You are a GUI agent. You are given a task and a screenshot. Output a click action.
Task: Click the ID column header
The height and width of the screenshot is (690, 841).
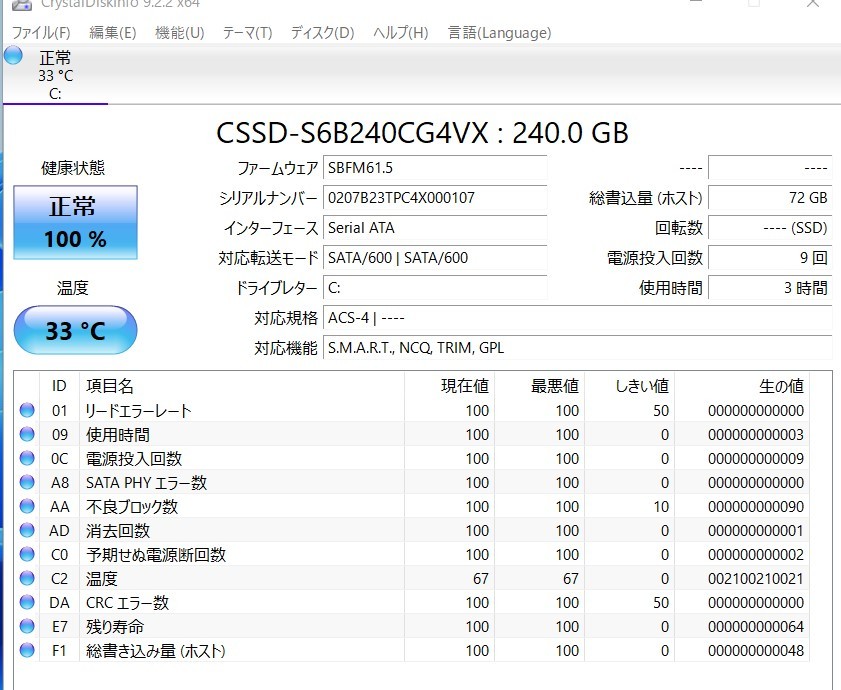pos(59,386)
